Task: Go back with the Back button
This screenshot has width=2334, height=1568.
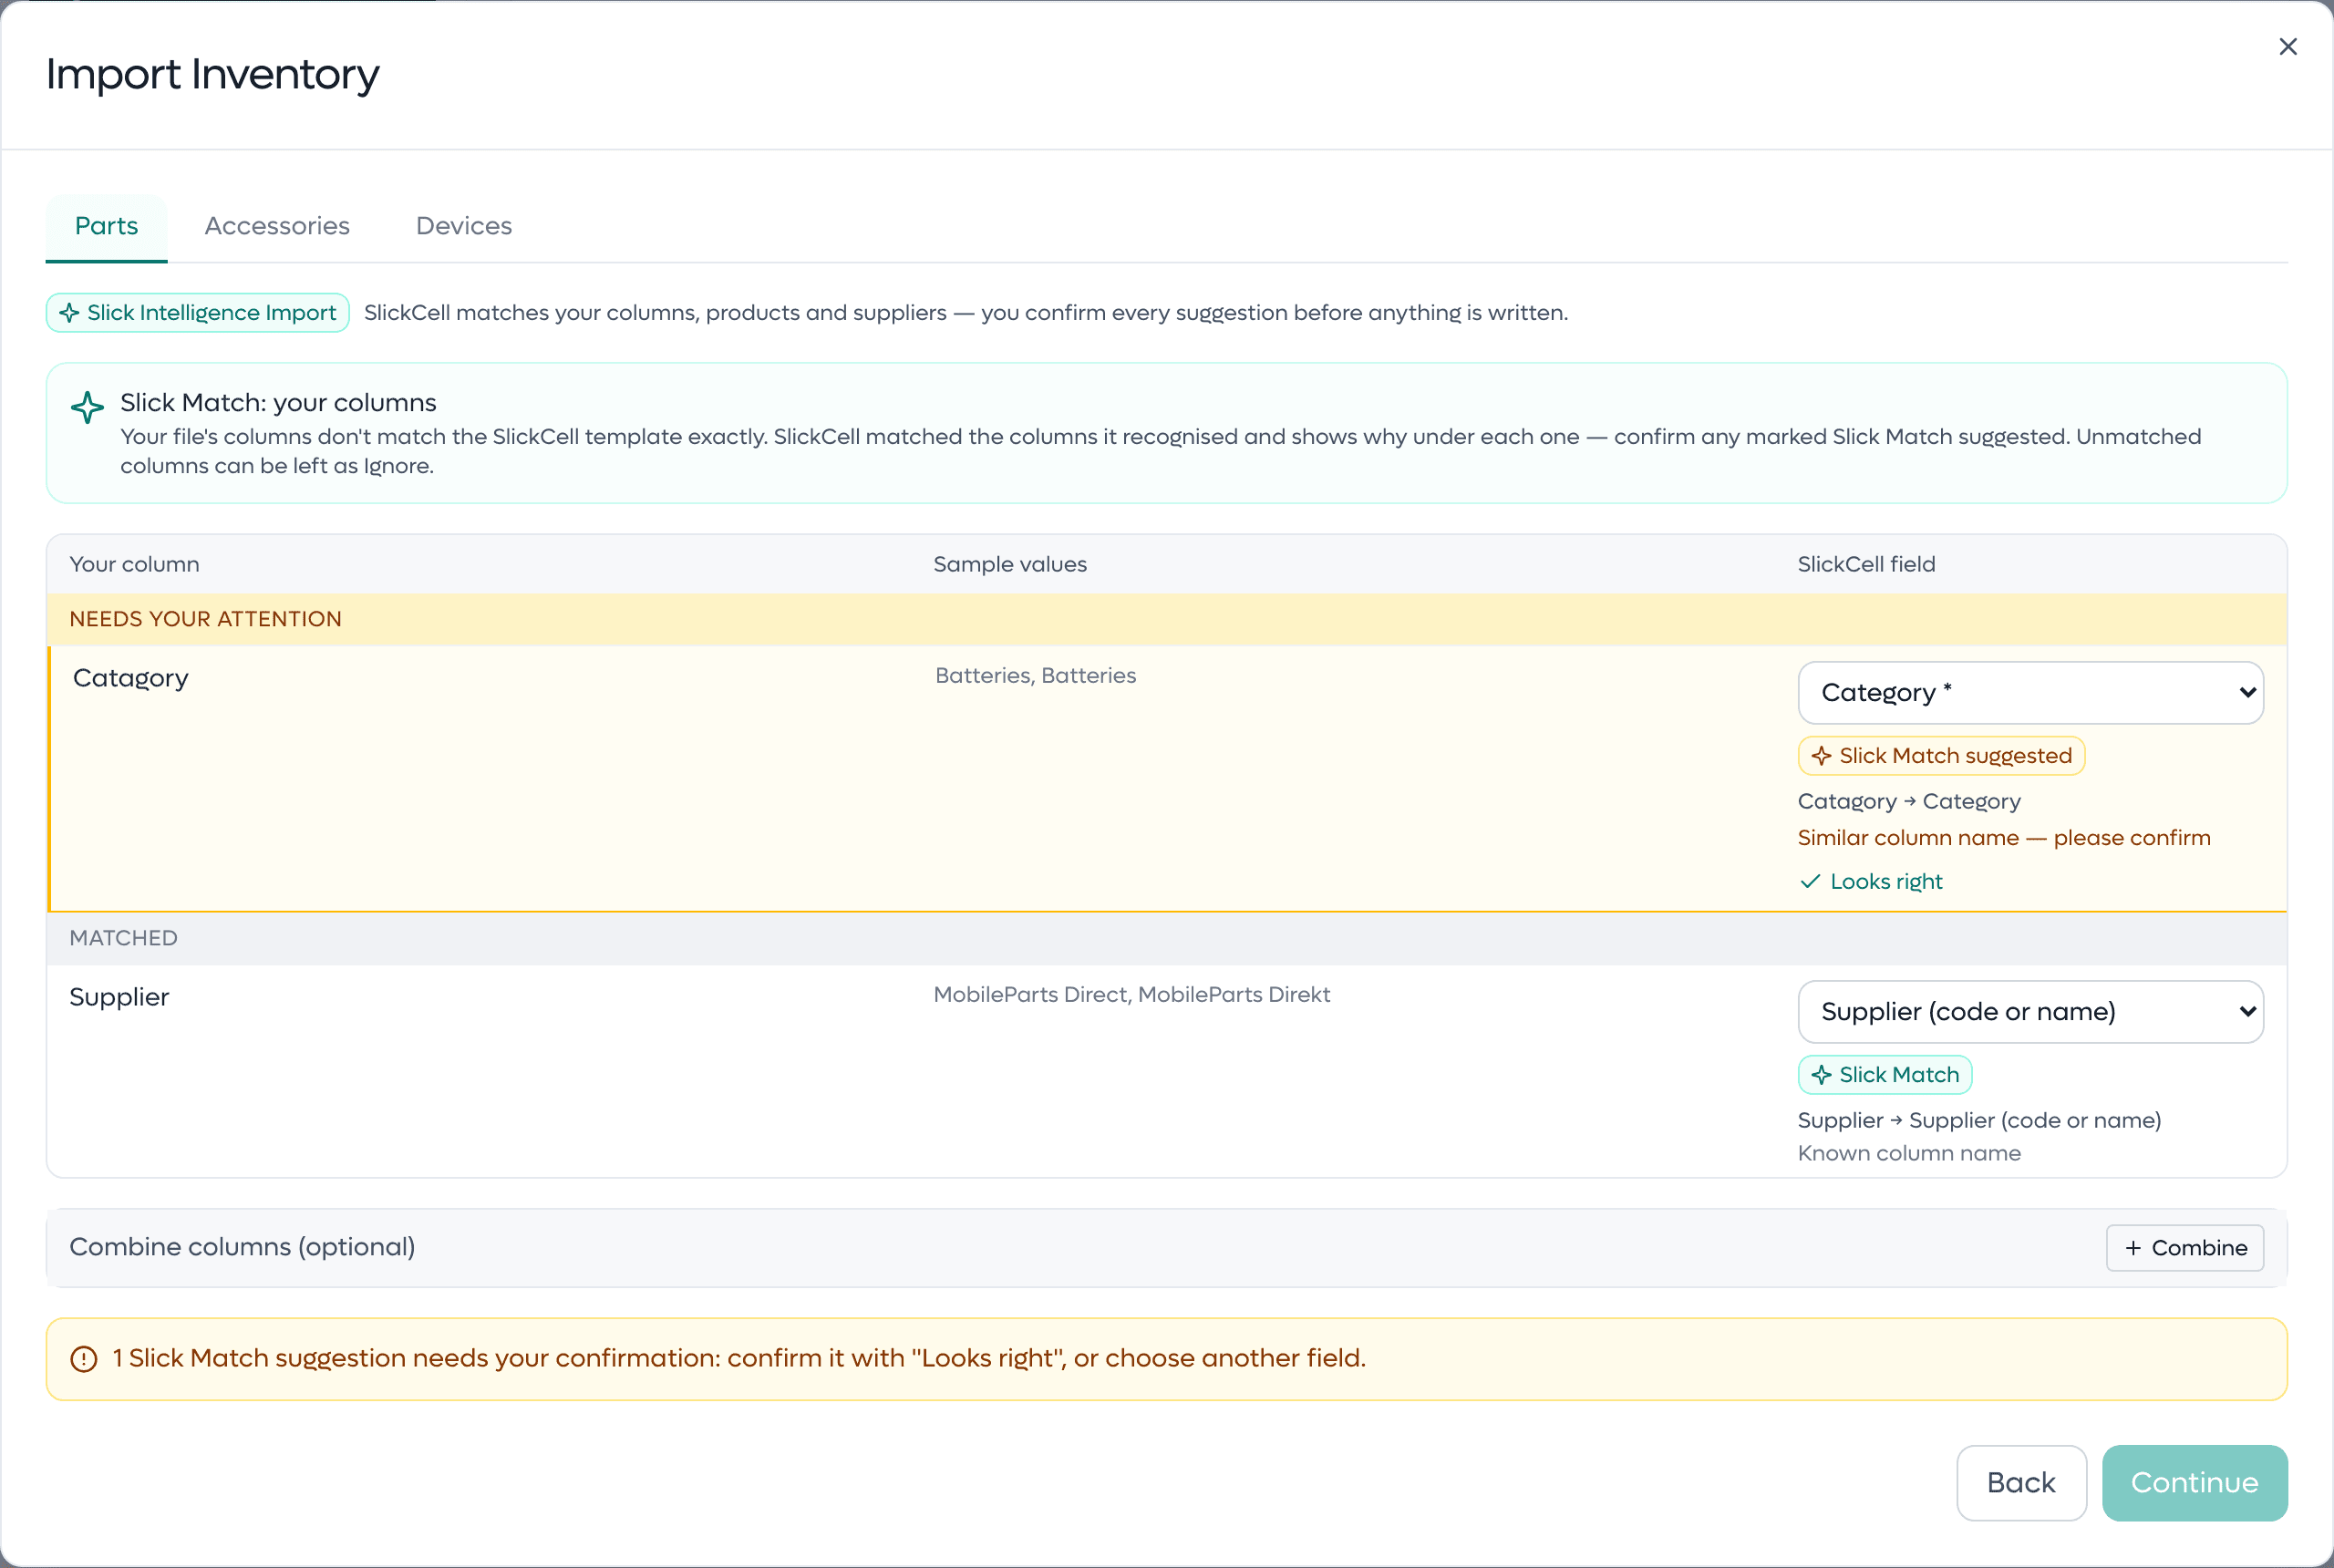Action: [2021, 1483]
